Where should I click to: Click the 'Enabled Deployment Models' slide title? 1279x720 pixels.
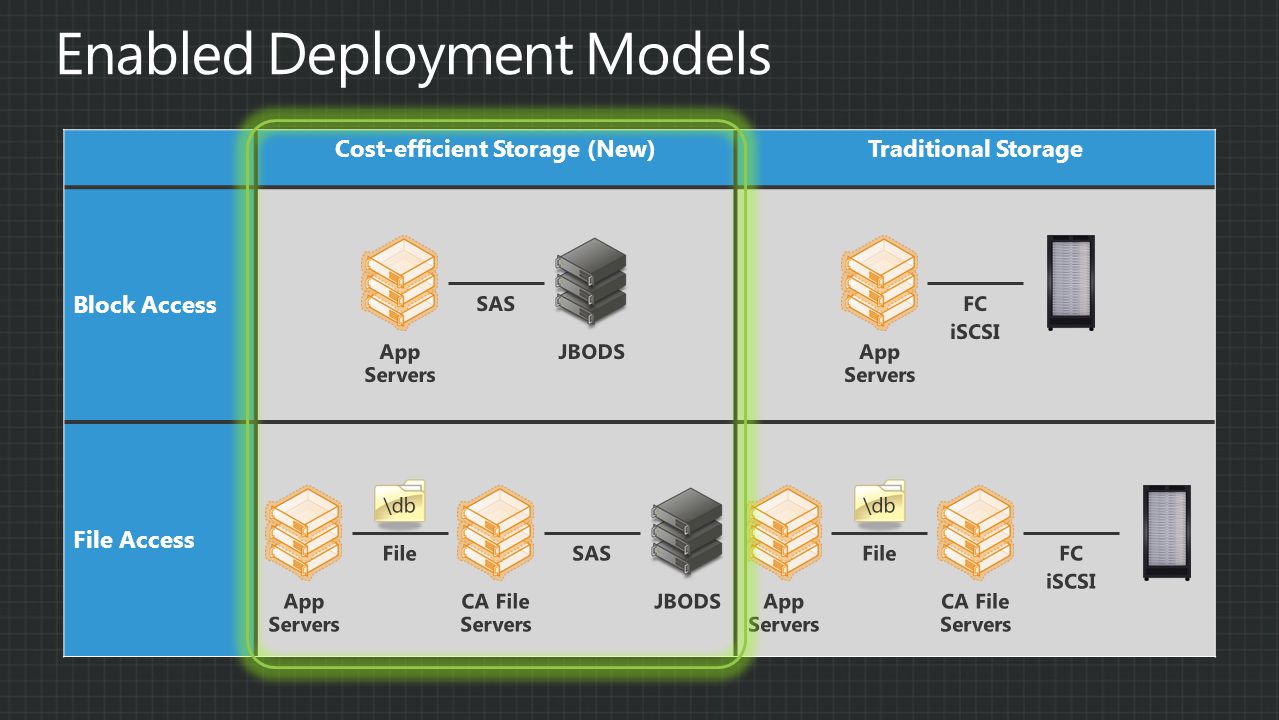click(413, 56)
